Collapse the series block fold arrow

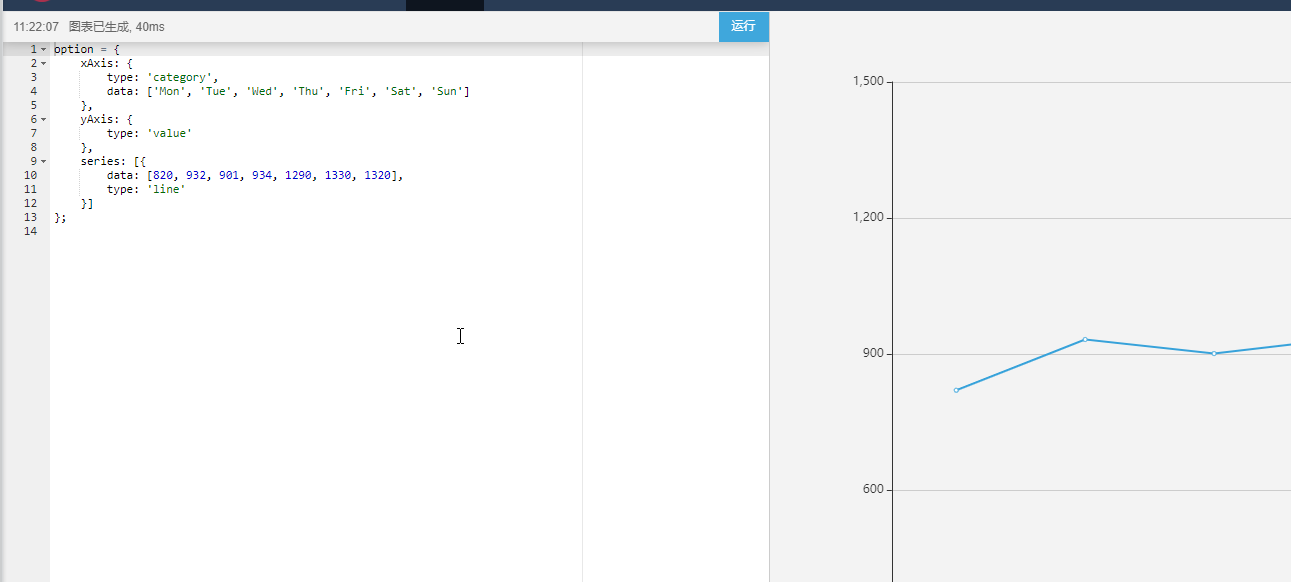[44, 161]
